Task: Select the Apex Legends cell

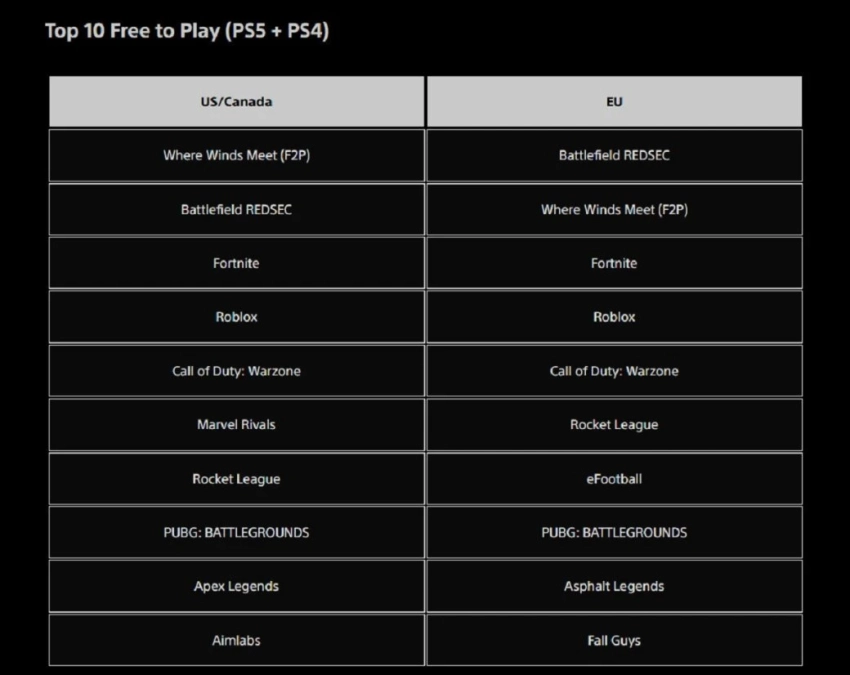Action: pyautogui.click(x=236, y=587)
